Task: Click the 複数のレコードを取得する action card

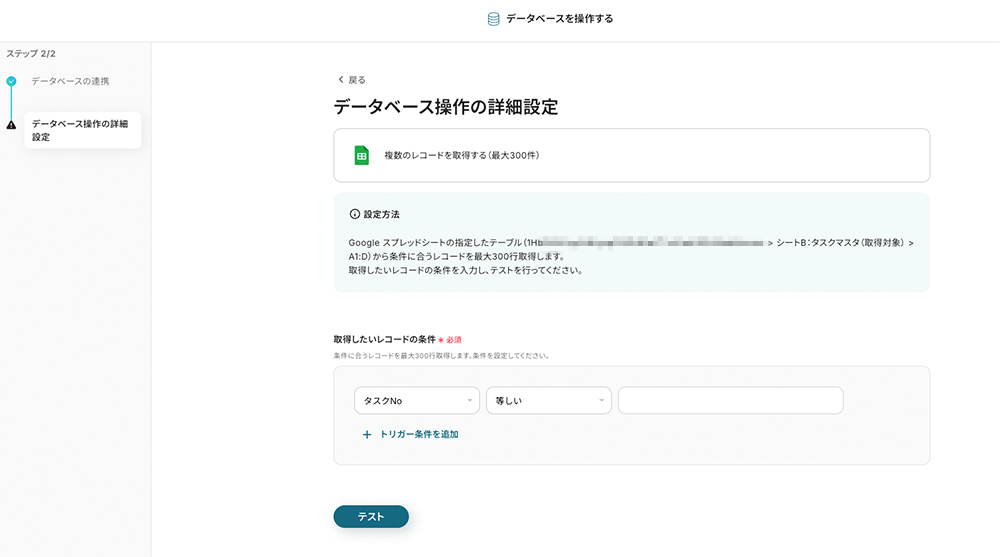Action: pos(631,155)
